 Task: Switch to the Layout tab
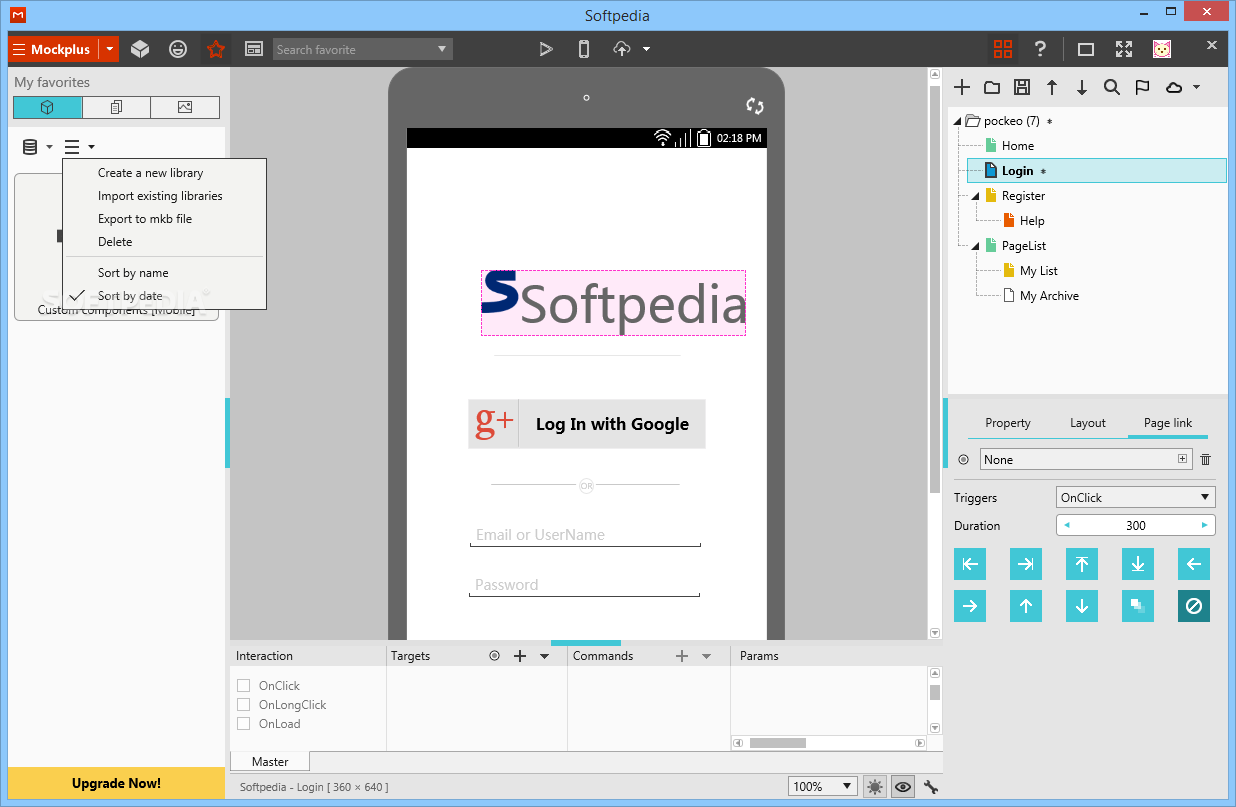pyautogui.click(x=1088, y=423)
